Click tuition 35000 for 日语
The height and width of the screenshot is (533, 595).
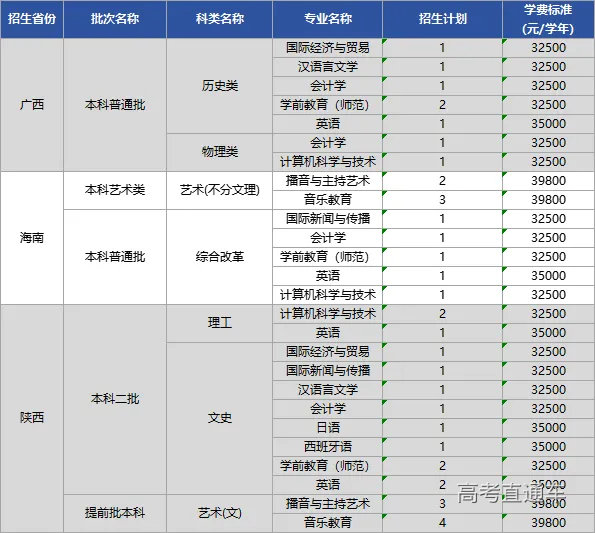click(548, 428)
